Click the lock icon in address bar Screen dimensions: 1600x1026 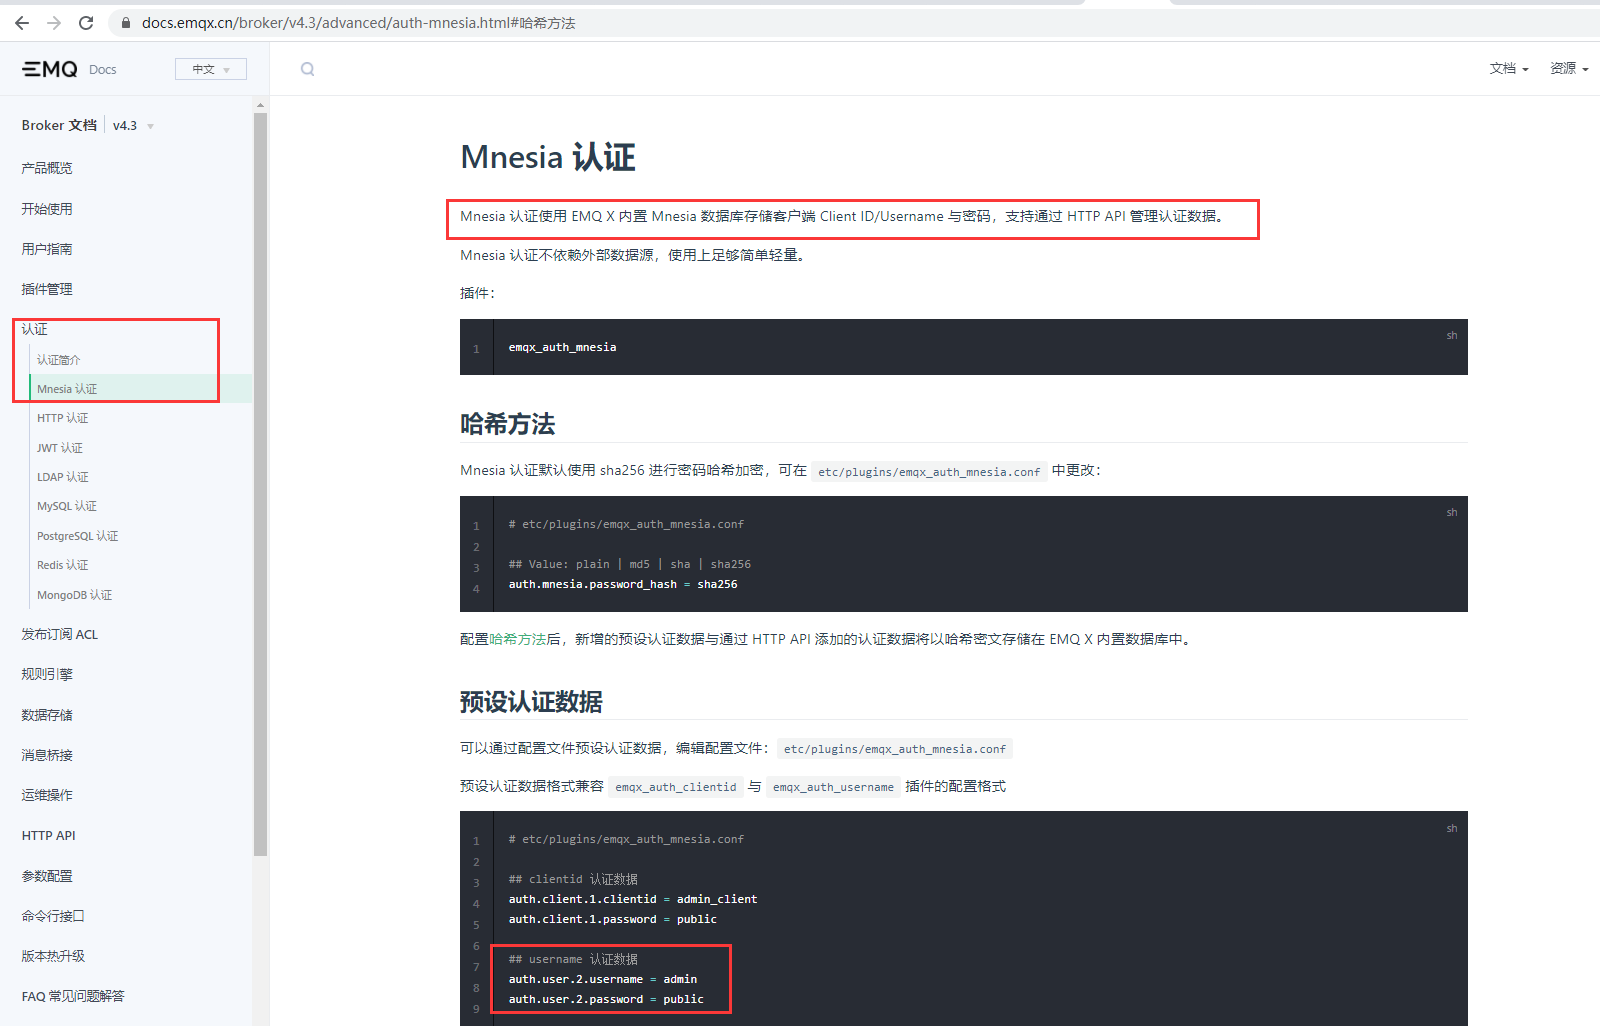pyautogui.click(x=126, y=23)
